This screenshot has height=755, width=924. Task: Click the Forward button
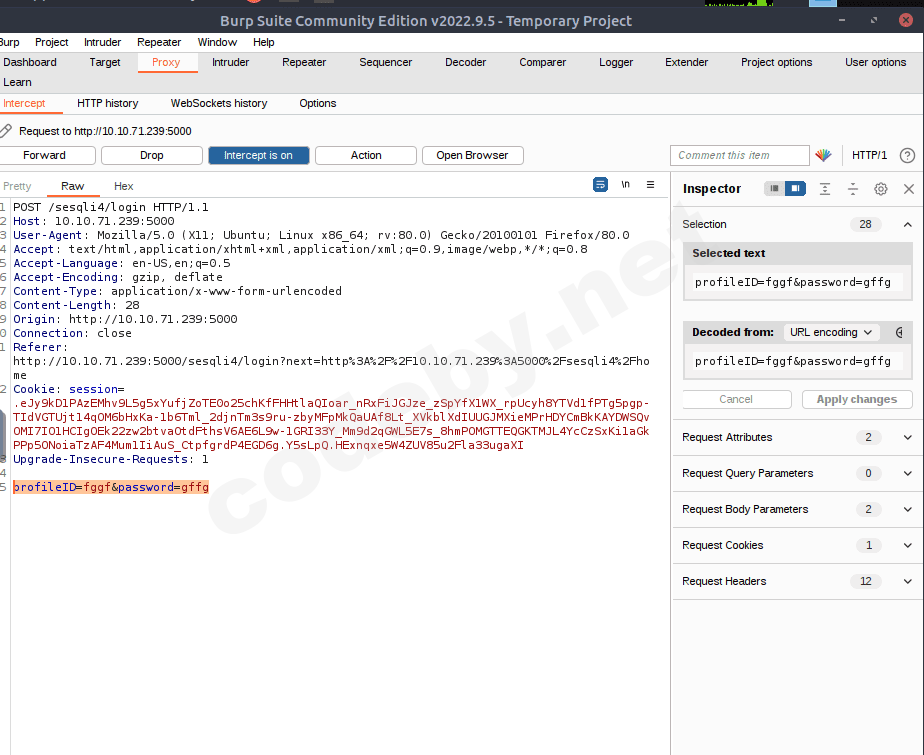(x=45, y=155)
